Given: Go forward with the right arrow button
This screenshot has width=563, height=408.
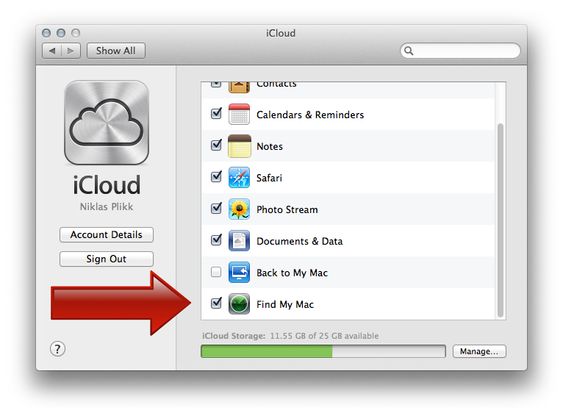Looking at the screenshot, I should (x=71, y=51).
